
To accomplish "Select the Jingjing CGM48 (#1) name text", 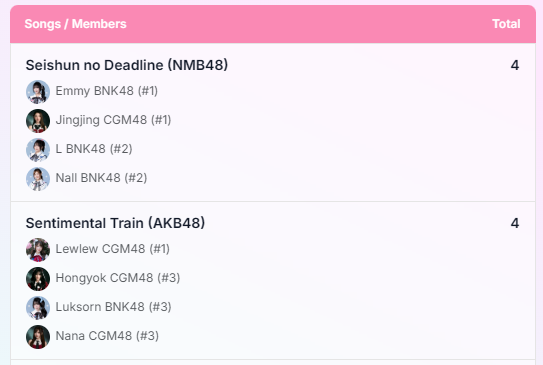I will pyautogui.click(x=113, y=120).
